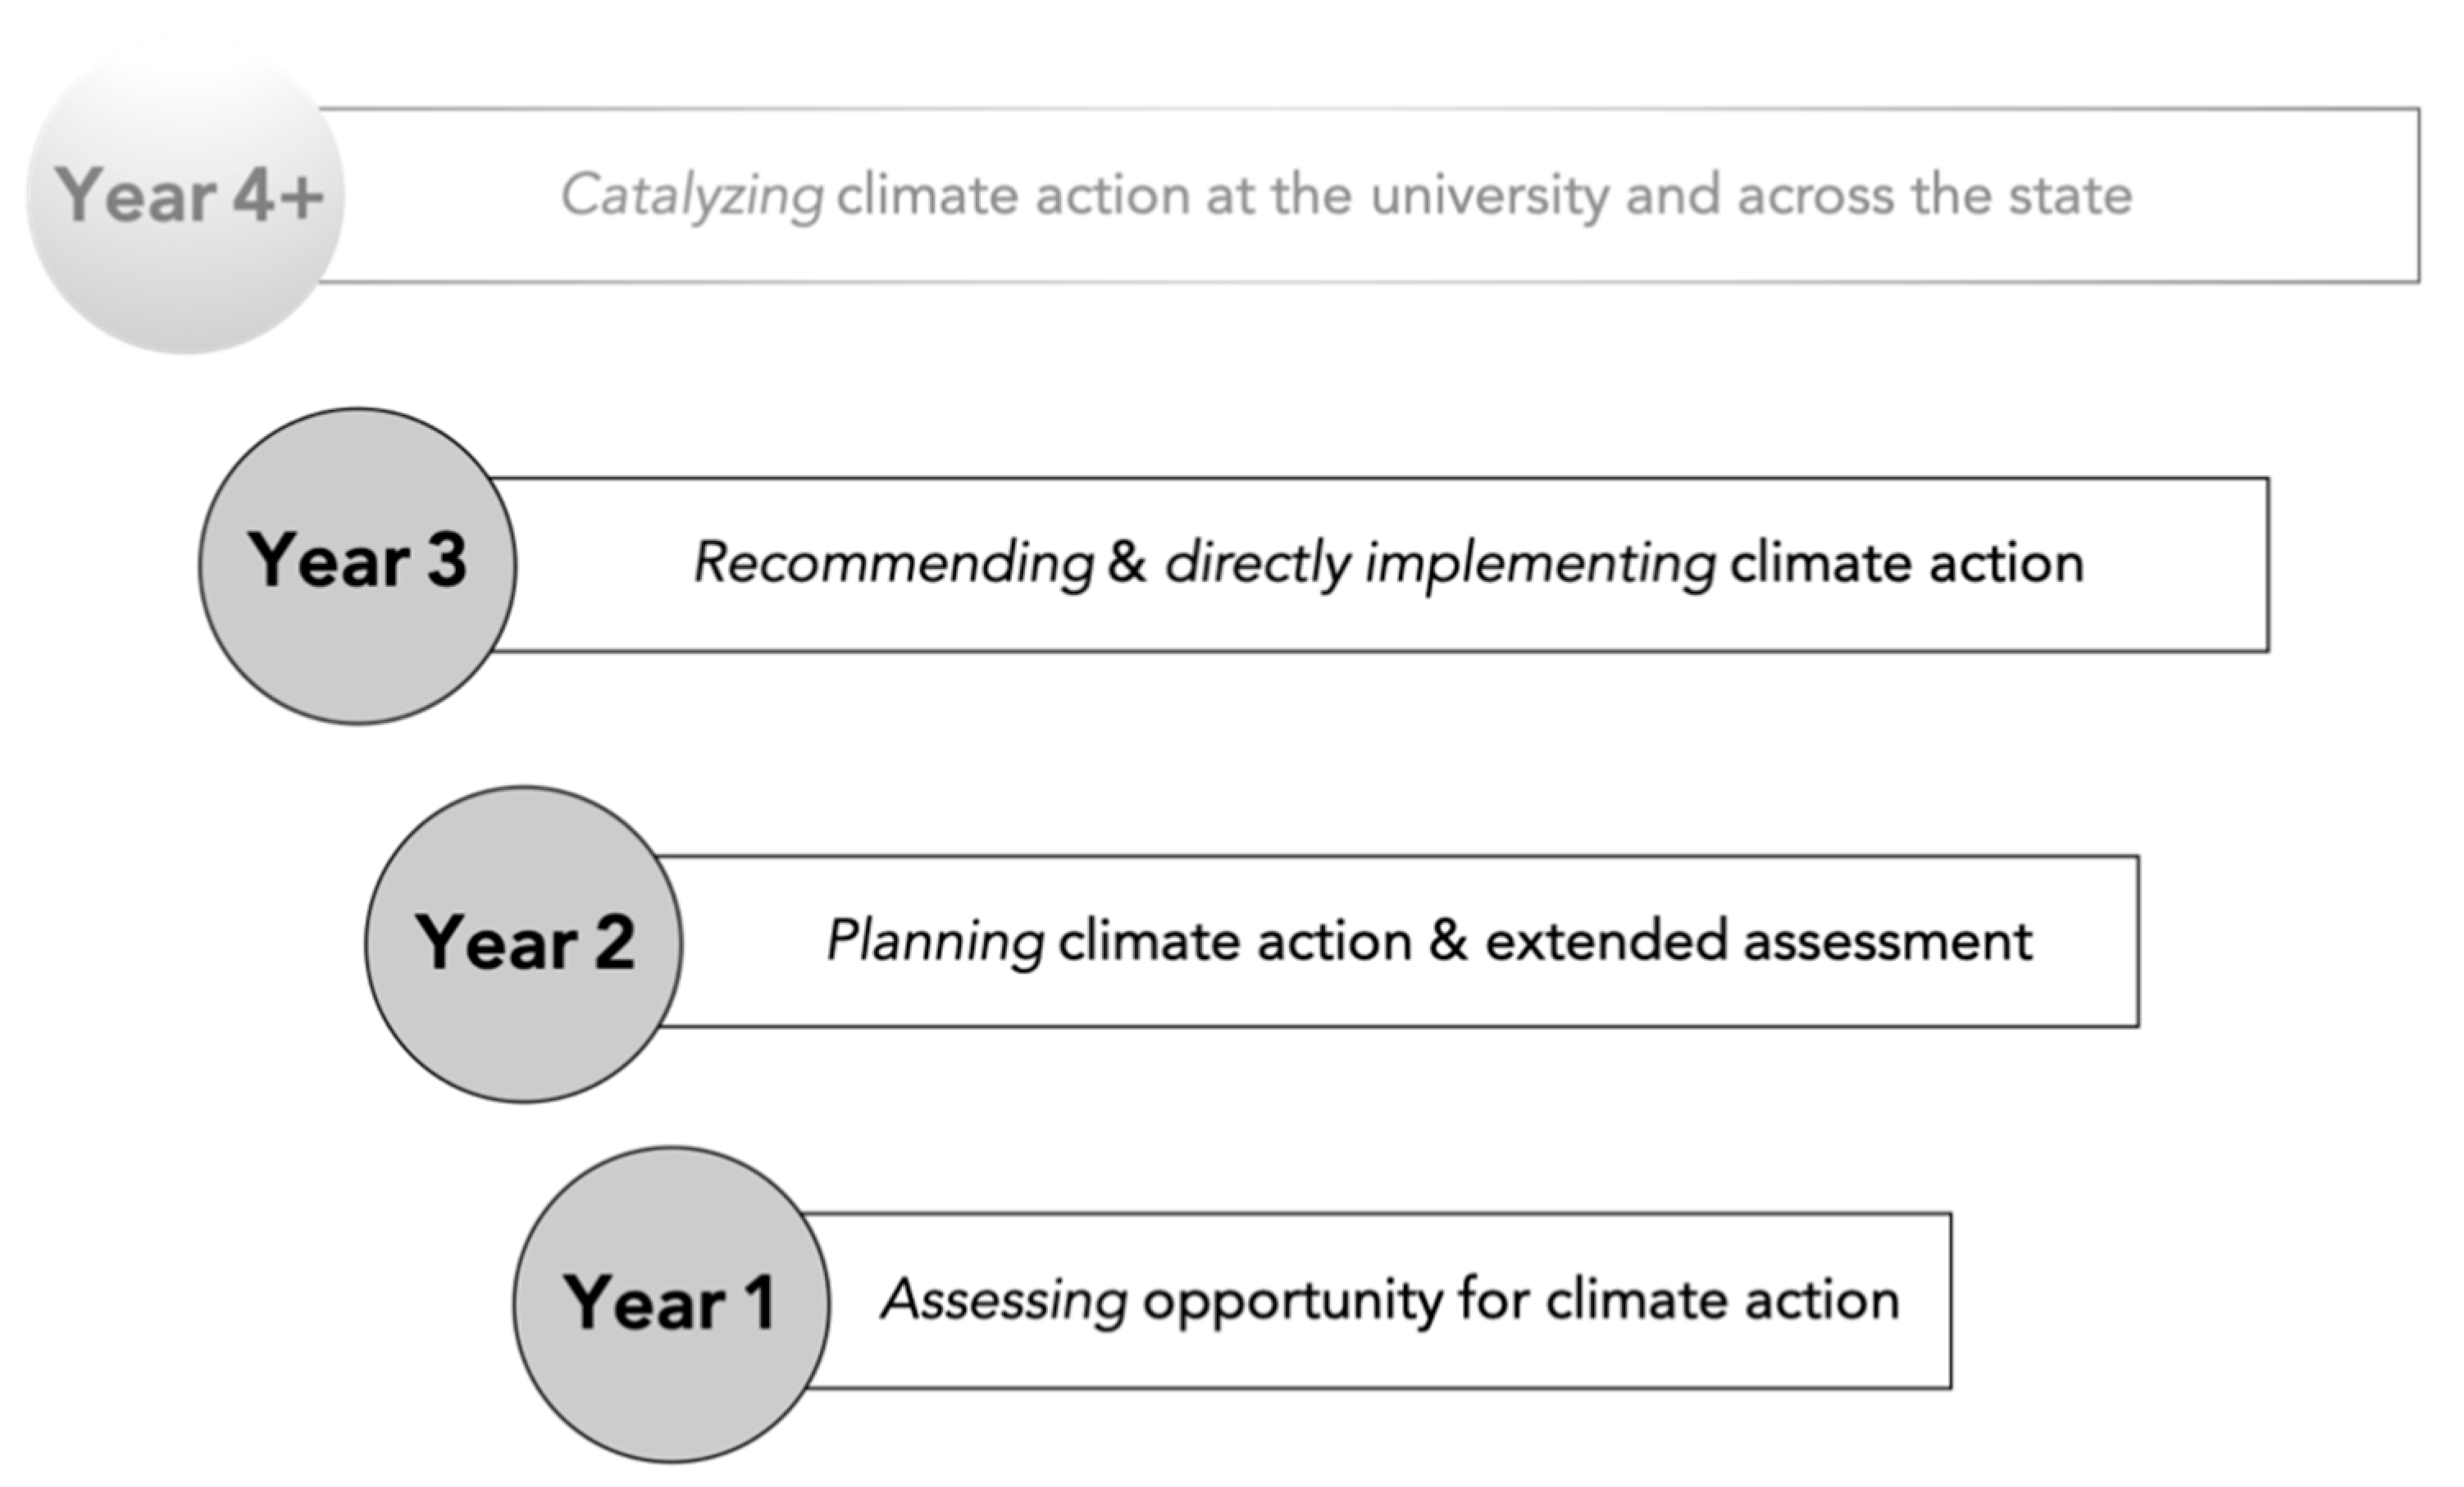Screen dimensions: 2464x1487
Task: Click the italic word "Assessing"
Action: pos(1004,1300)
